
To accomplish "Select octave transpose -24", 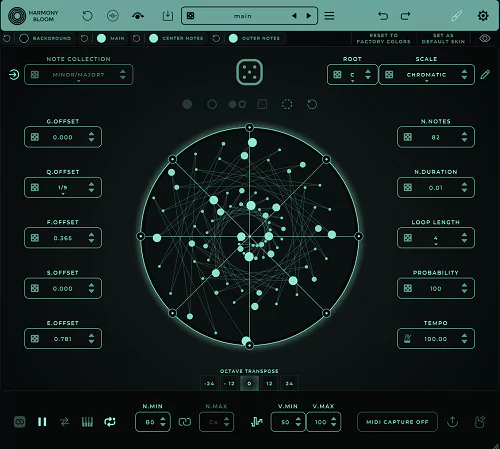I will 209,383.
